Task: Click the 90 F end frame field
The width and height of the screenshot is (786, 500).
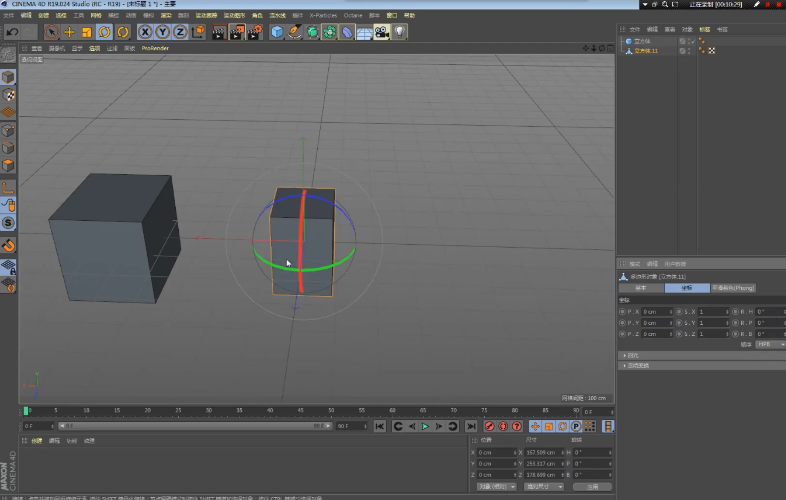Action: (351, 426)
